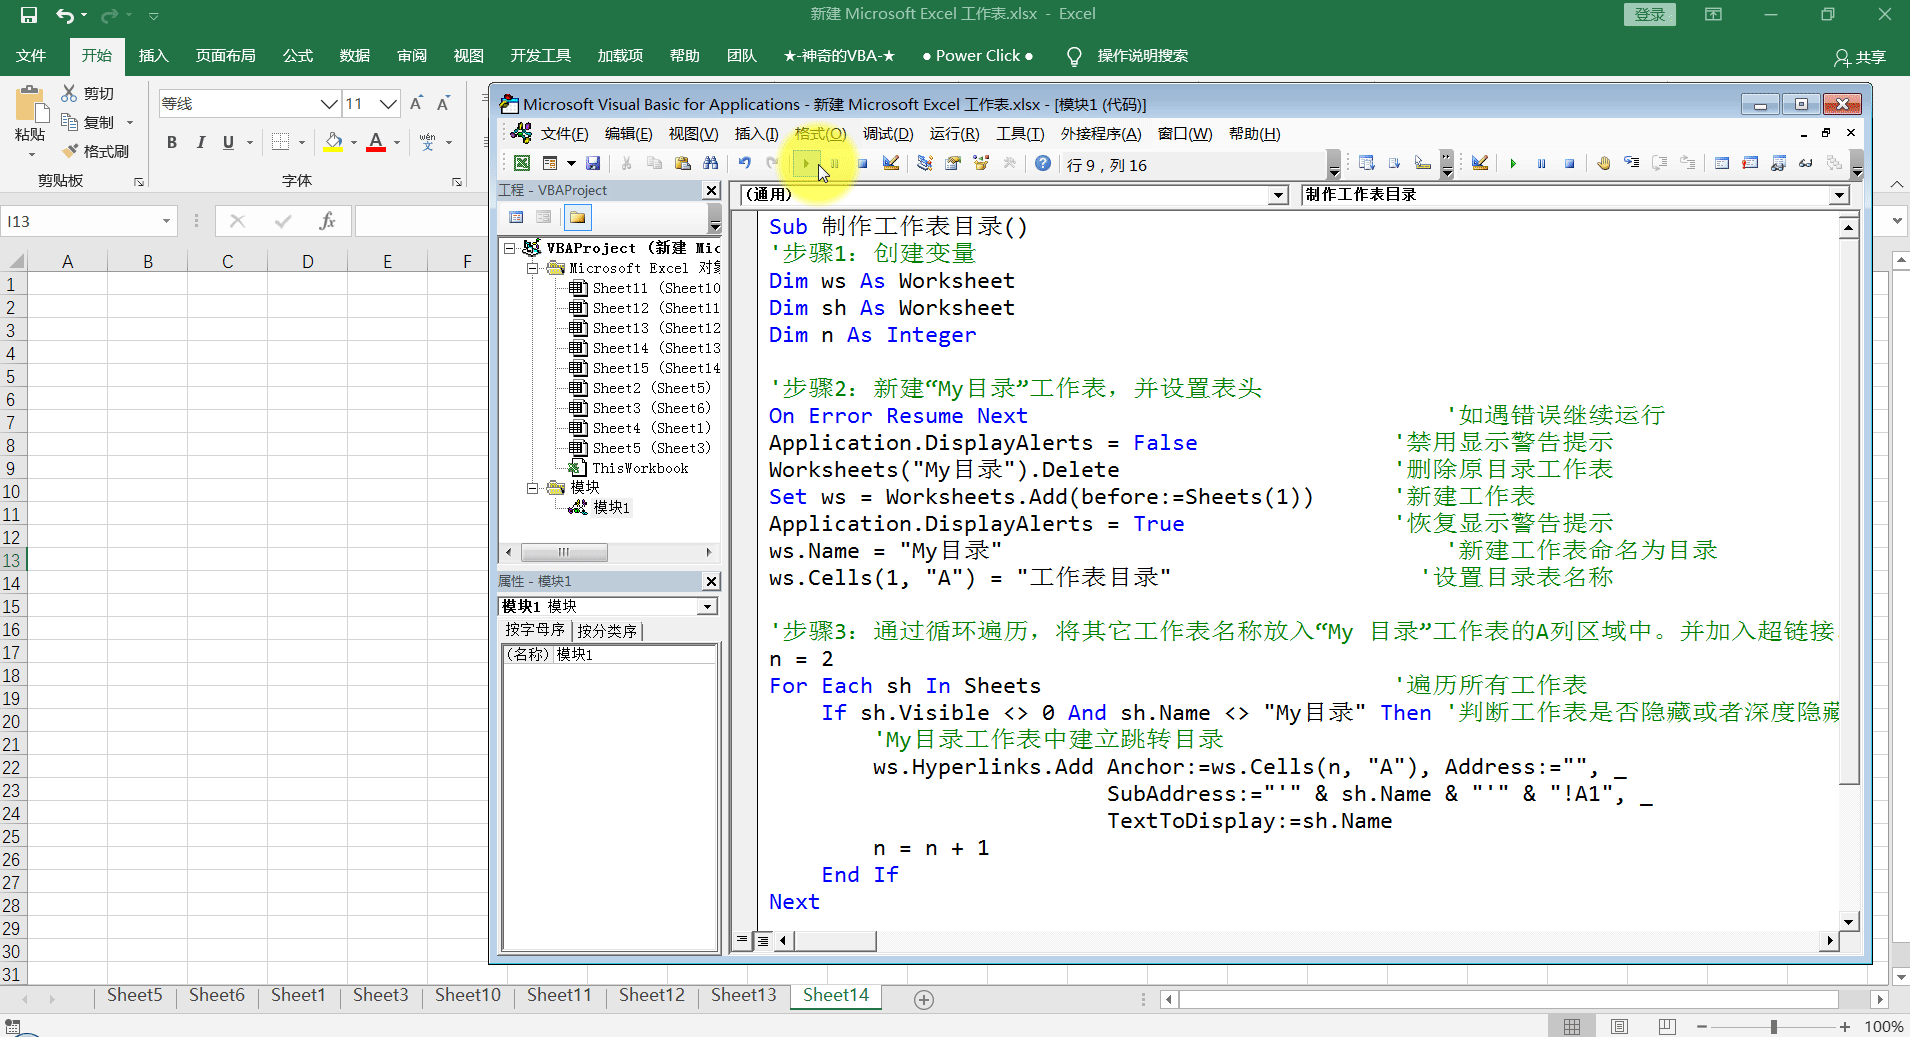Open the 制作工作表目录 procedure dropdown
Viewport: 1910px width, 1037px height.
(x=1839, y=195)
